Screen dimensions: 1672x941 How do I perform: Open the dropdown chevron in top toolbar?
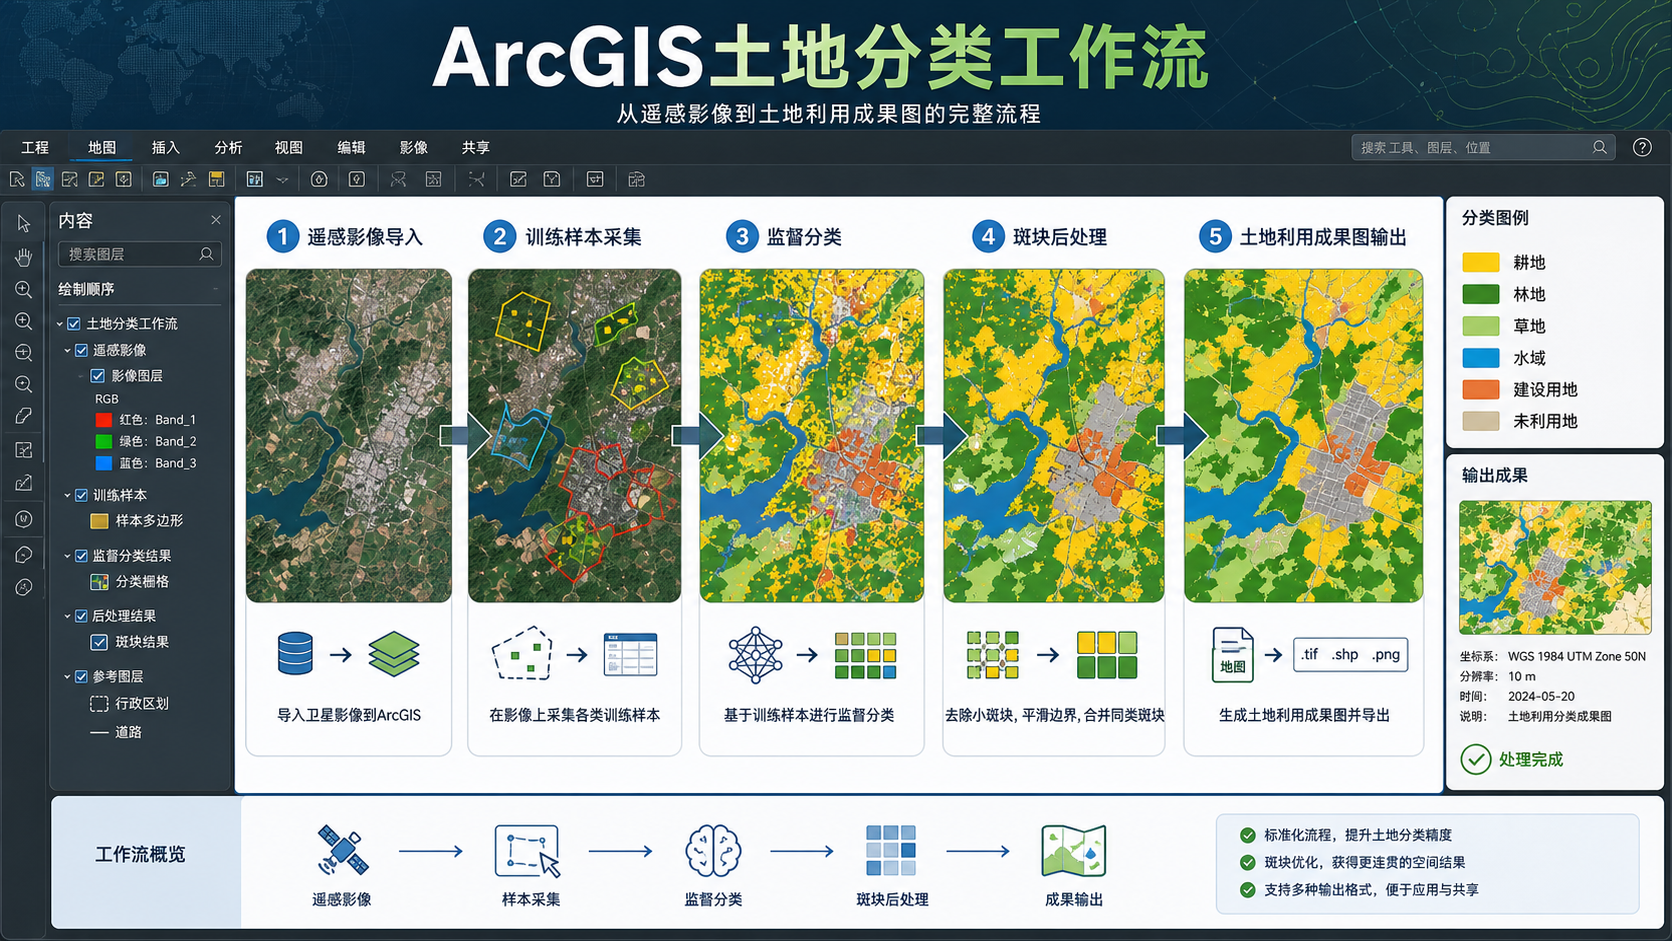(283, 180)
